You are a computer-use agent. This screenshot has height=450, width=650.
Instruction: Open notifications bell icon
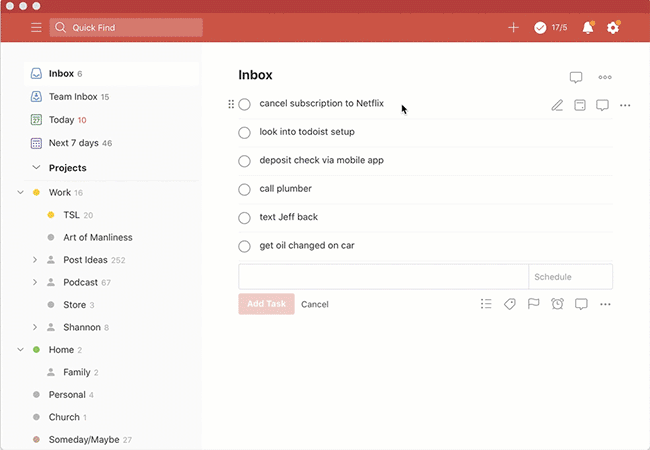588,27
